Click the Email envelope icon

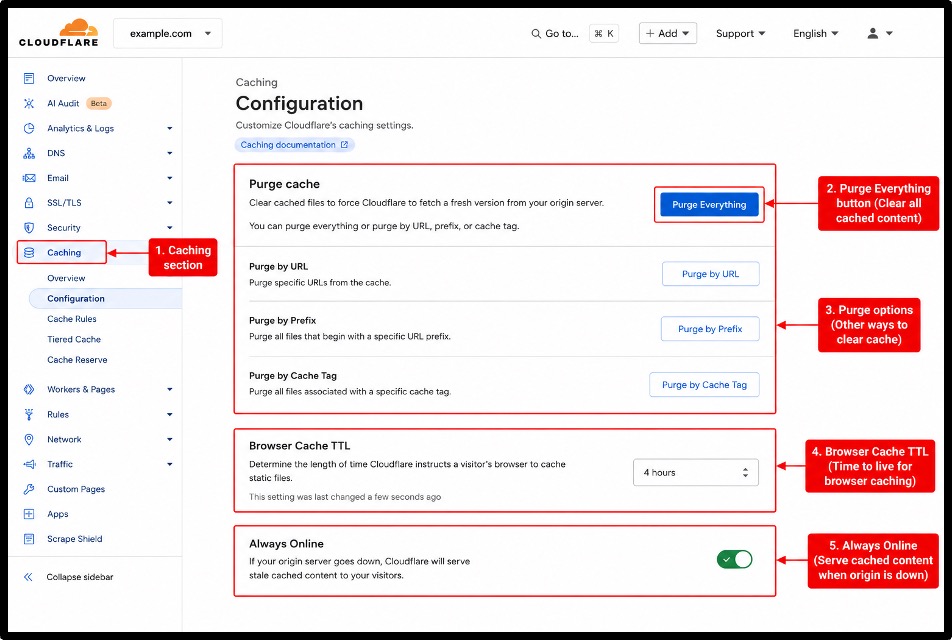point(29,178)
